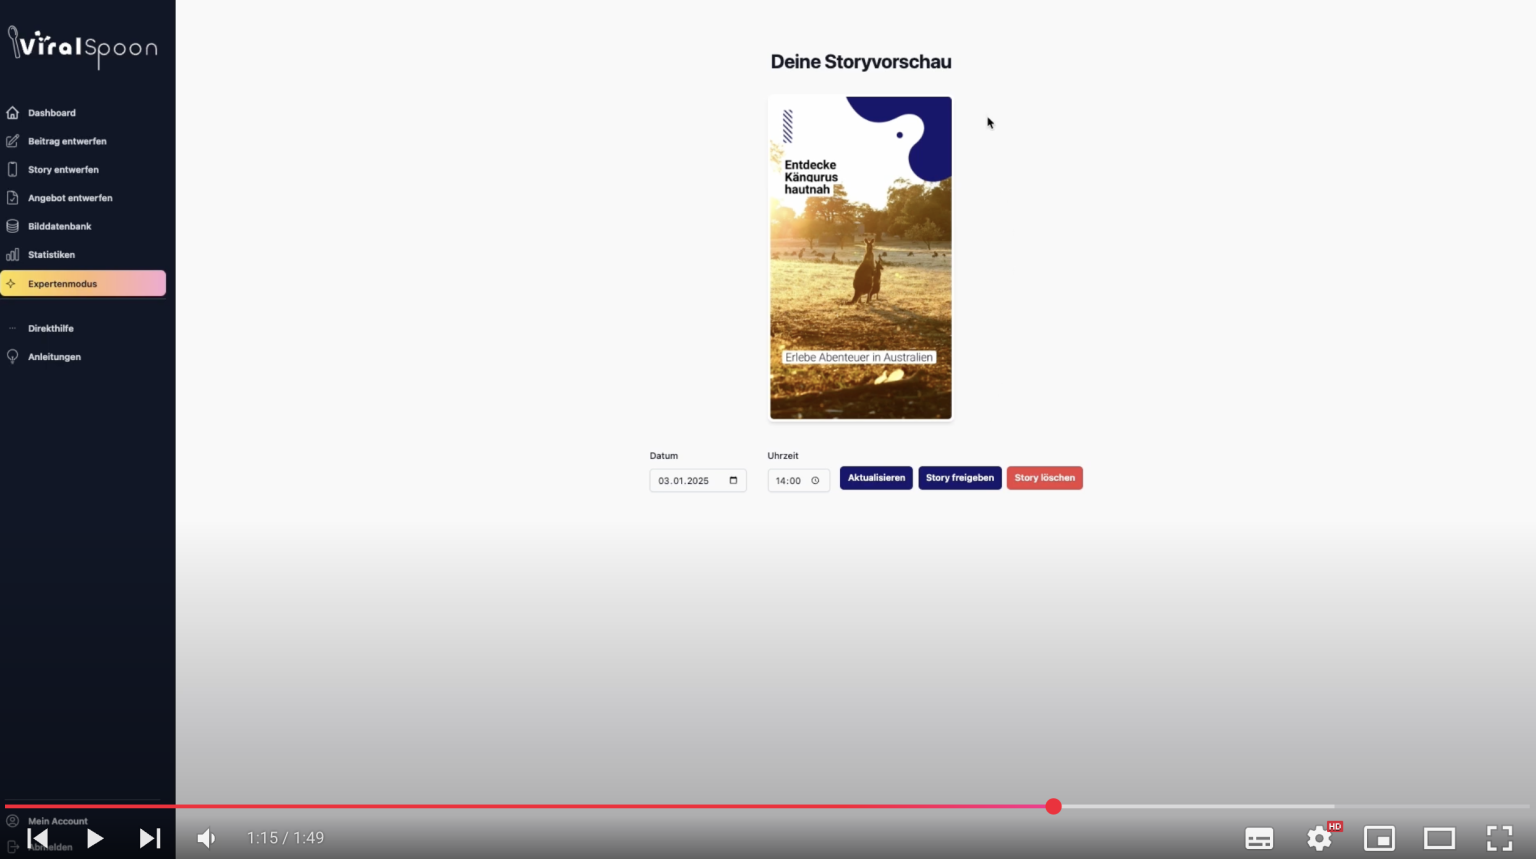This screenshot has width=1536, height=859.
Task: Click the red video progress scrubber
Action: 1053,806
